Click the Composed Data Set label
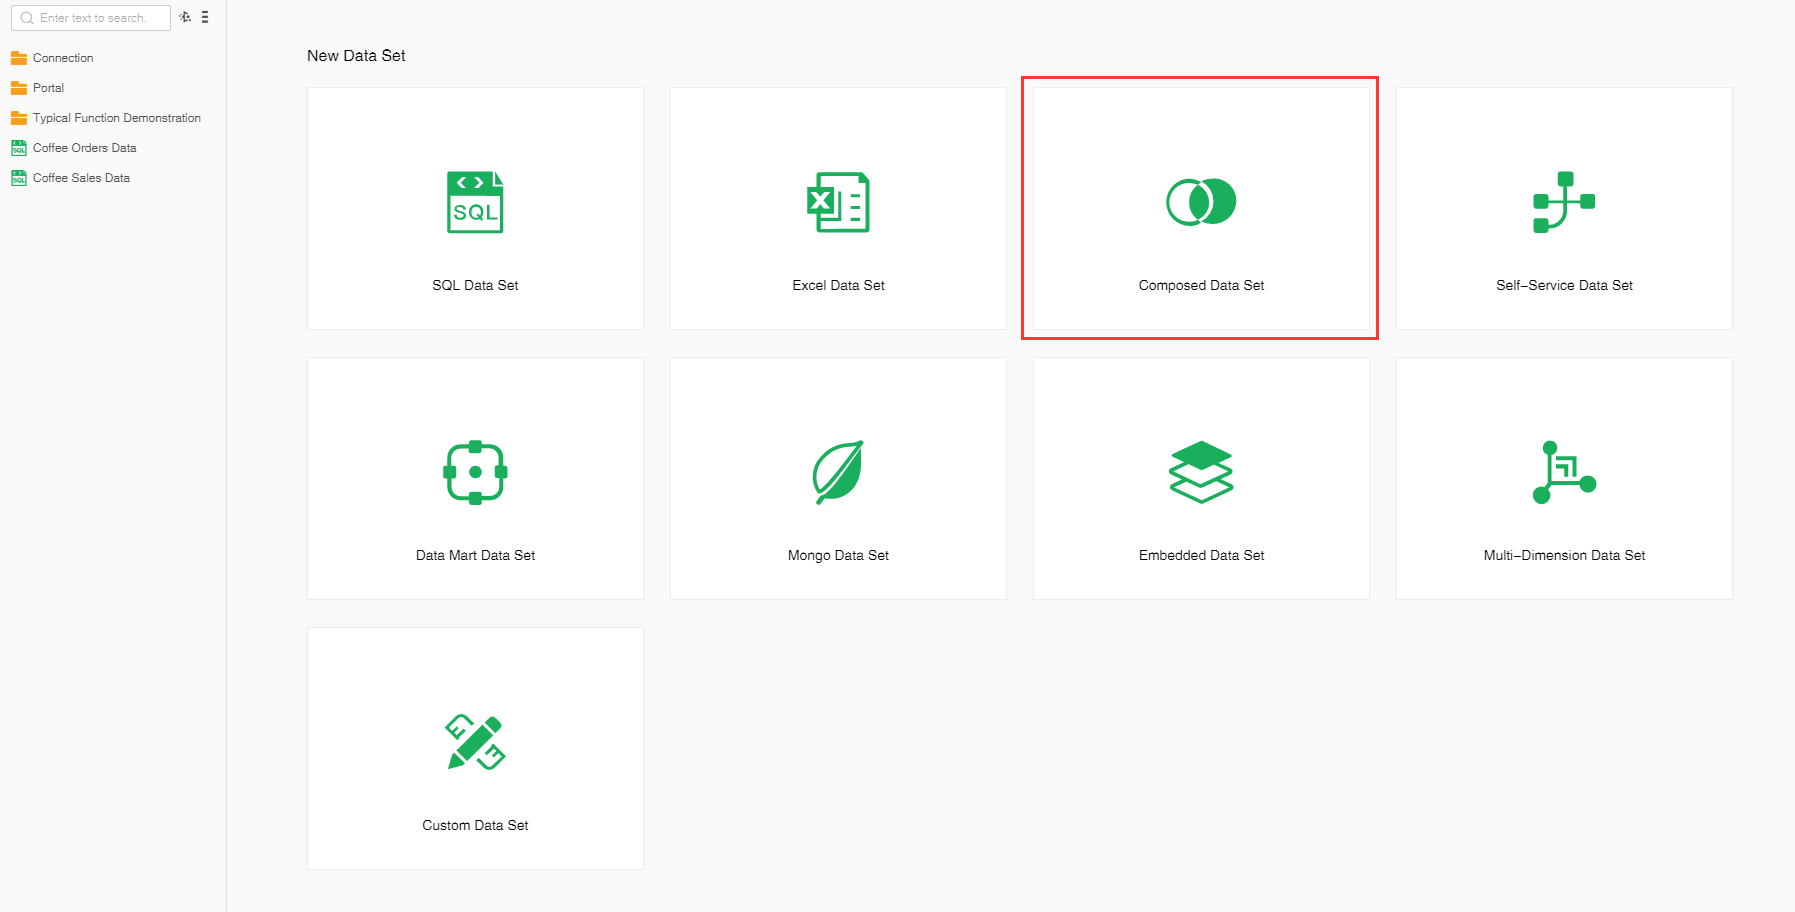1795x912 pixels. click(x=1201, y=285)
